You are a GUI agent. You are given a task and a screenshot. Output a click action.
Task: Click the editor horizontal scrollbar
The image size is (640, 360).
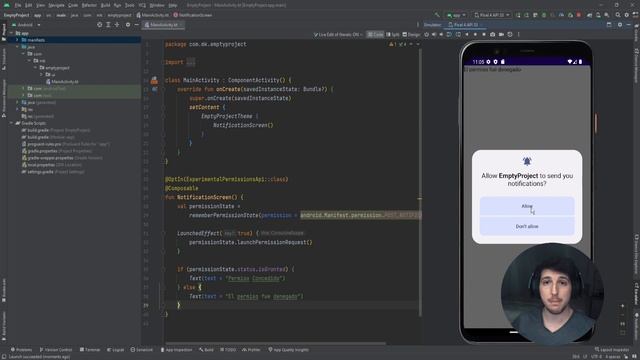pos(276,343)
